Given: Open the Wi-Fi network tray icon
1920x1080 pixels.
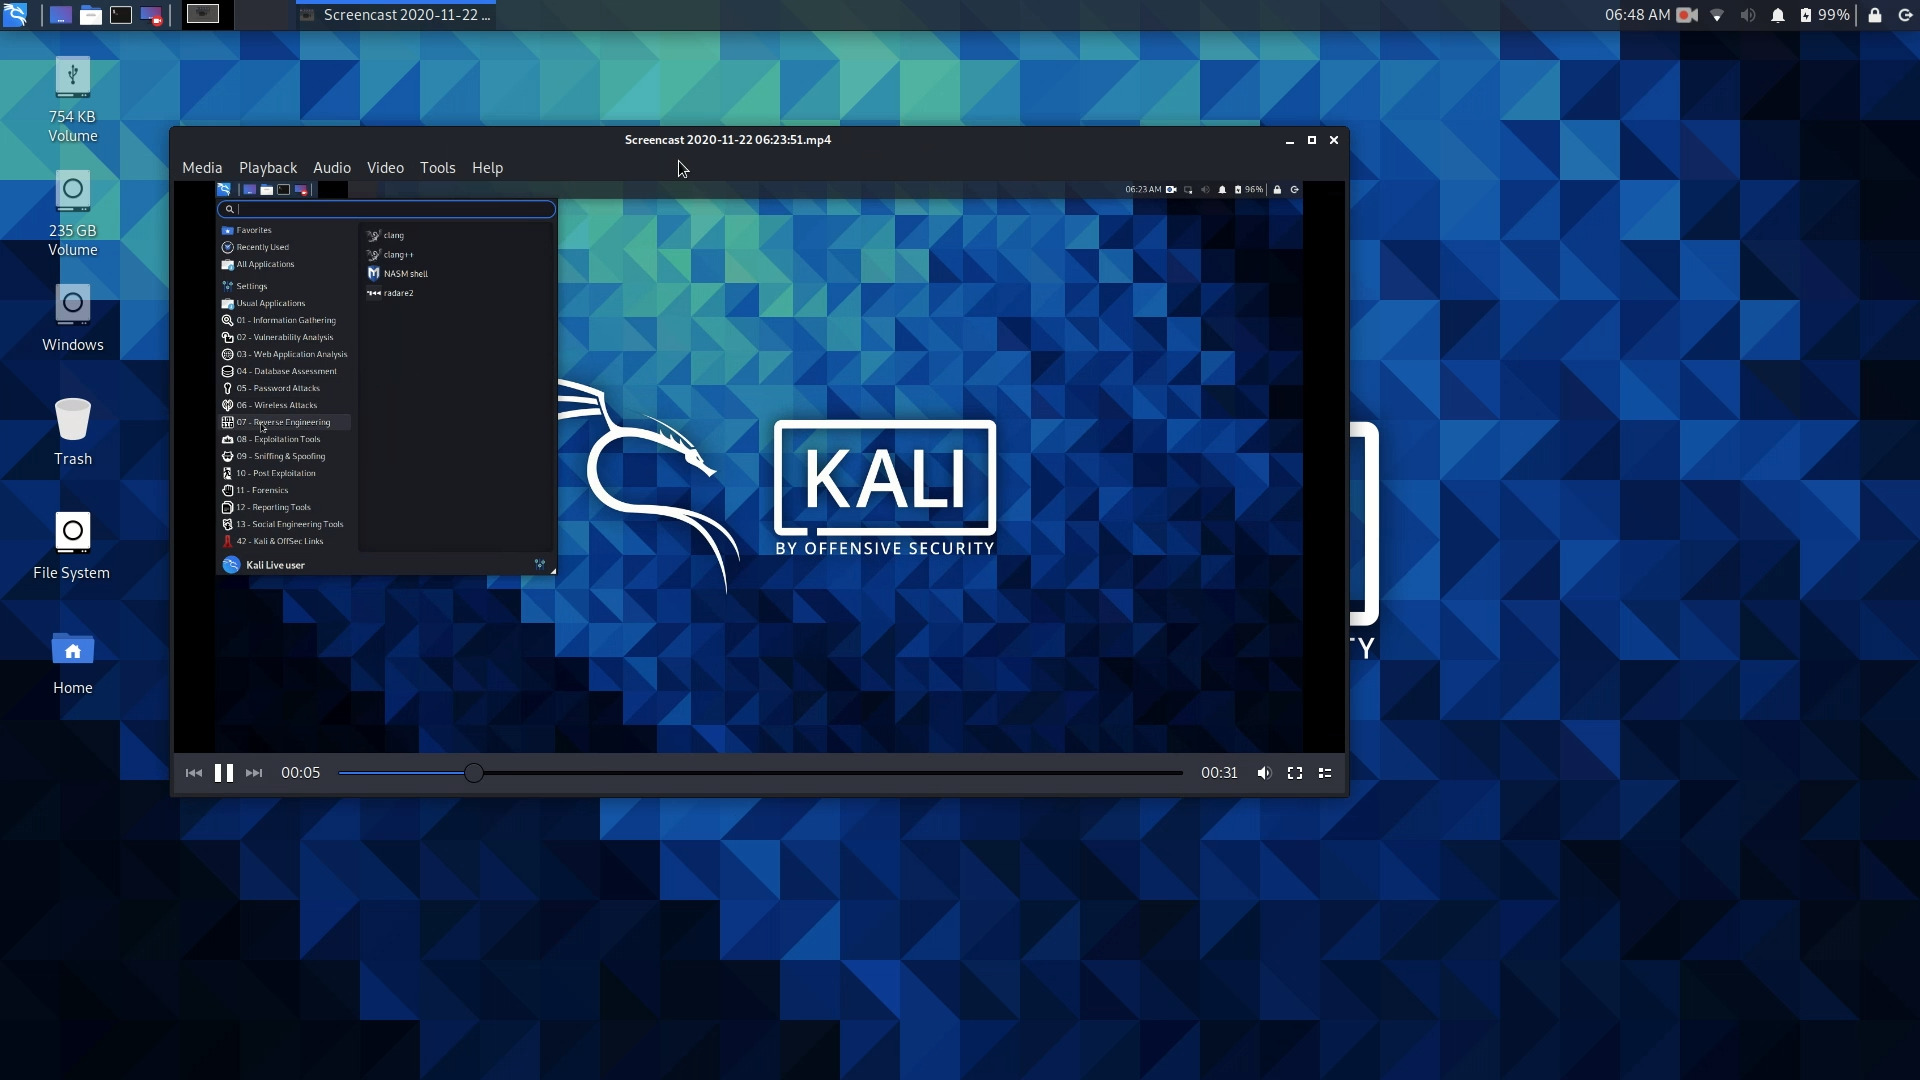Looking at the screenshot, I should pos(1717,15).
